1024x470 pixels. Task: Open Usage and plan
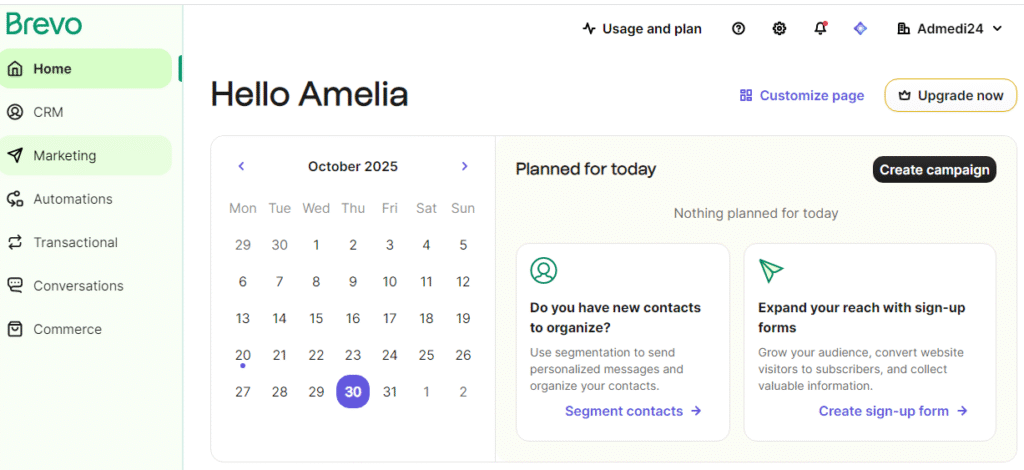click(642, 29)
